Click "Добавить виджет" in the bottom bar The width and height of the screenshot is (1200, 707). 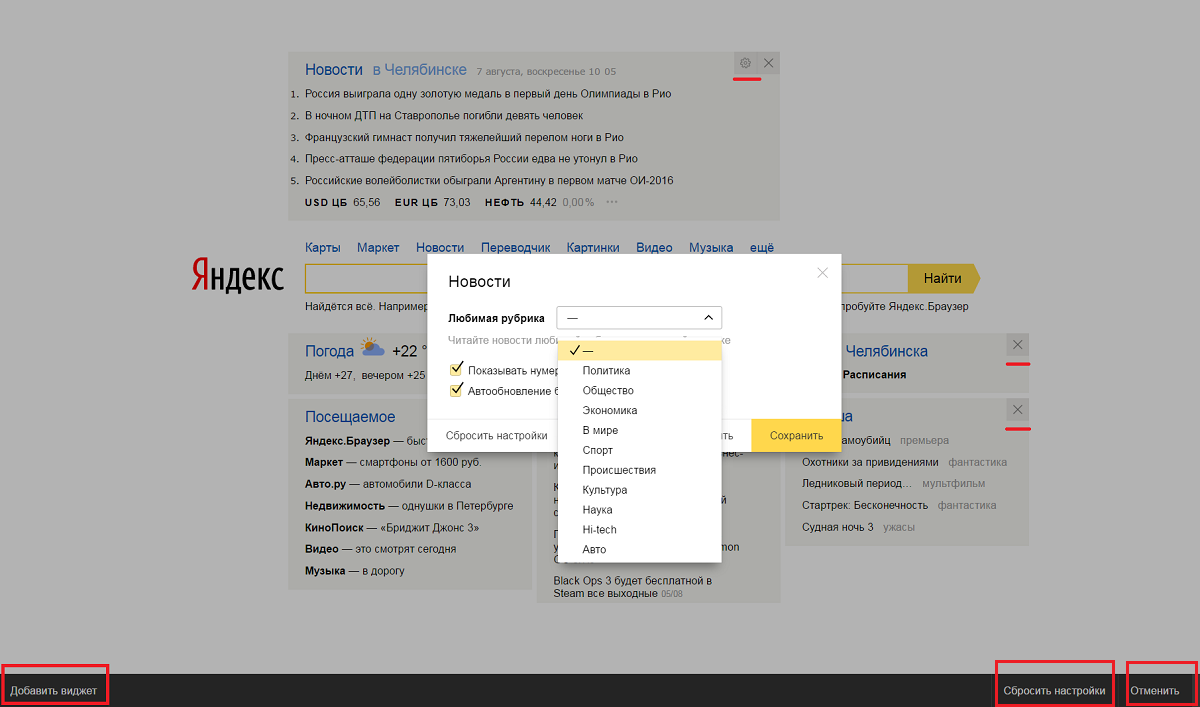click(x=54, y=691)
